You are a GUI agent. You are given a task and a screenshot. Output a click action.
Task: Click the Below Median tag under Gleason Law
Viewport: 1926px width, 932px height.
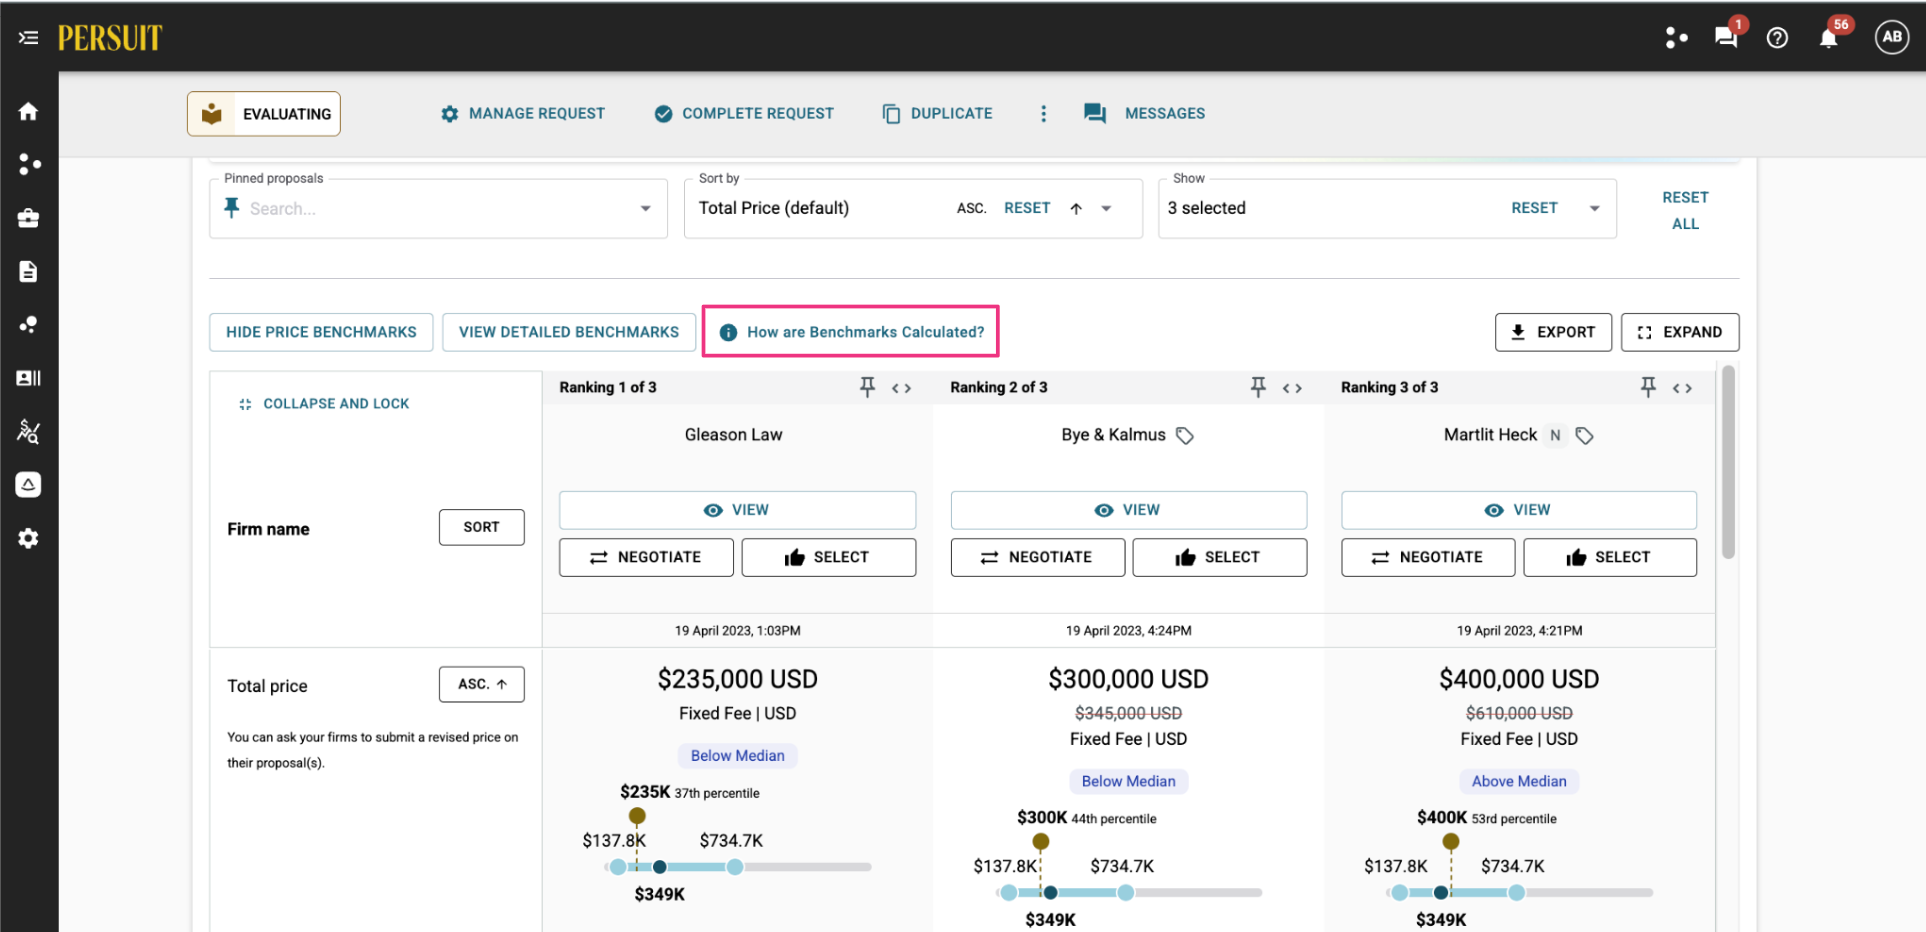pos(738,756)
